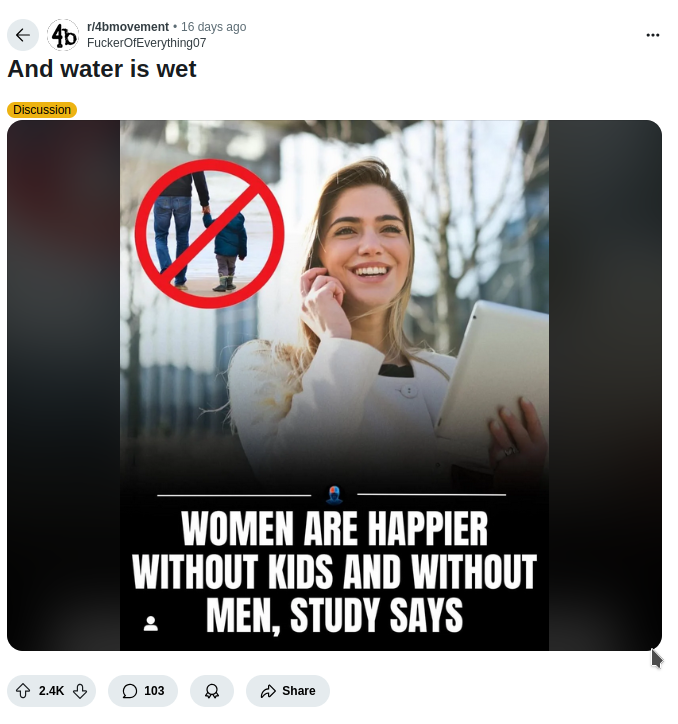Click the "16 days ago" timestamp
Screen dimensions: 678x724
pyautogui.click(x=213, y=27)
